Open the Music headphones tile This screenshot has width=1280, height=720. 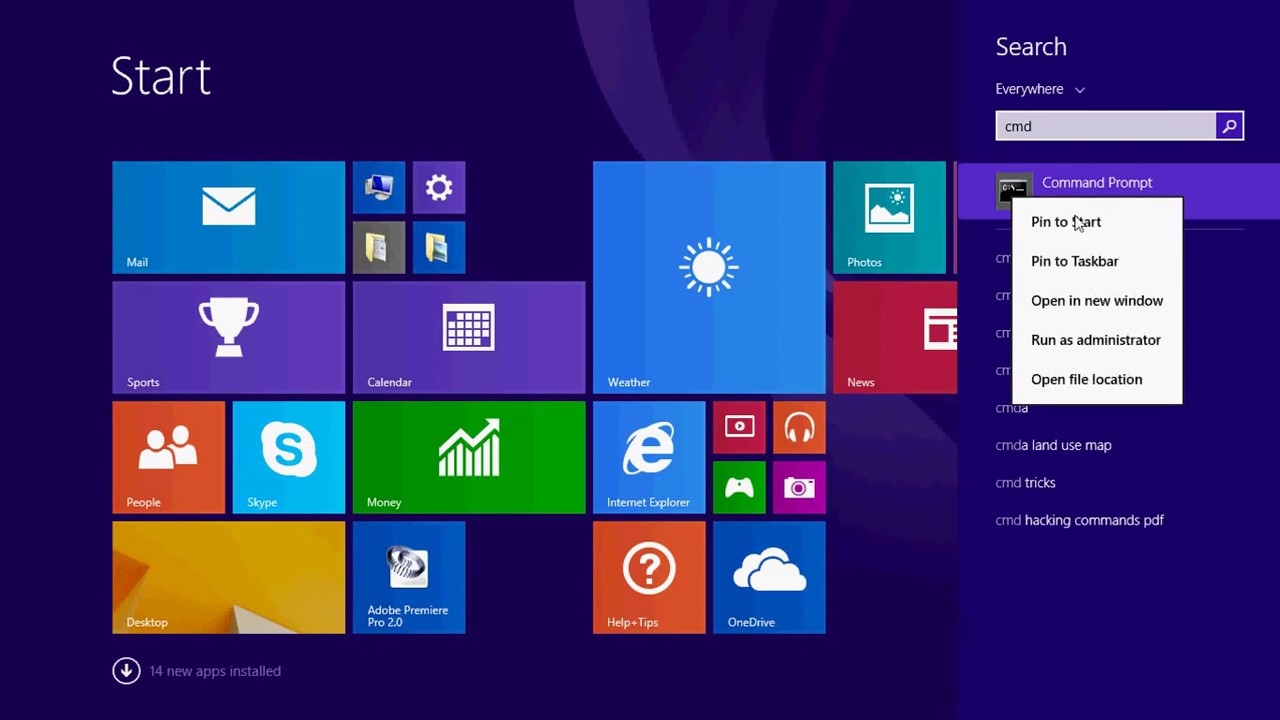pyautogui.click(x=799, y=427)
